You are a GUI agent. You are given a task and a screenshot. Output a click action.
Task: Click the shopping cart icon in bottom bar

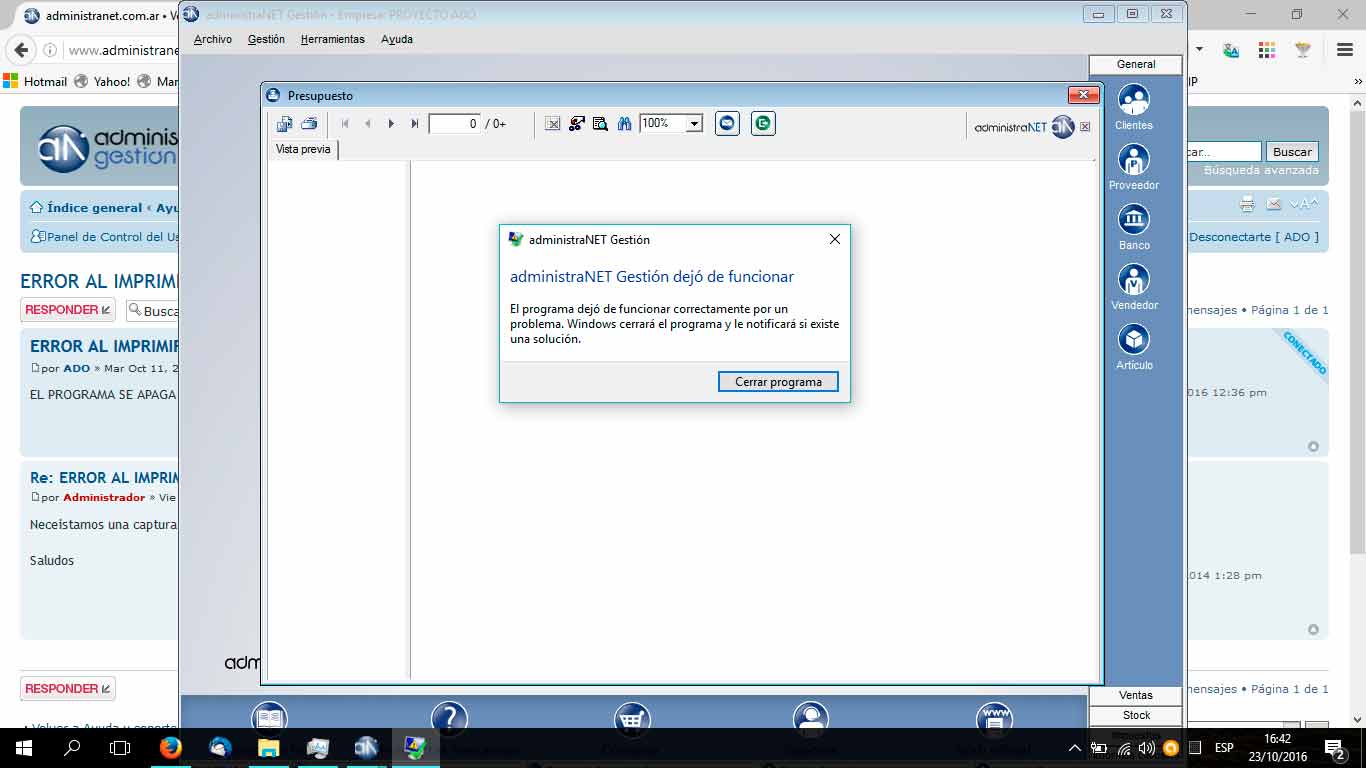point(631,716)
